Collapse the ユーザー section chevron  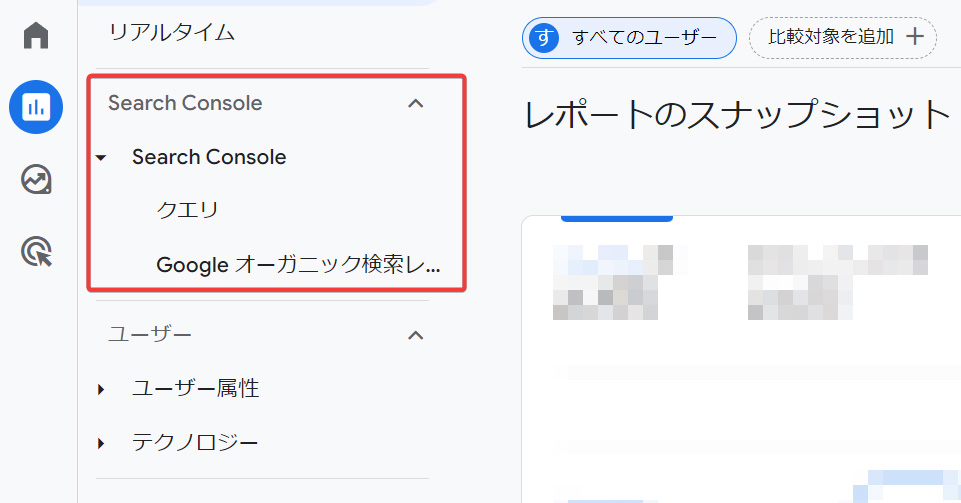click(x=416, y=335)
